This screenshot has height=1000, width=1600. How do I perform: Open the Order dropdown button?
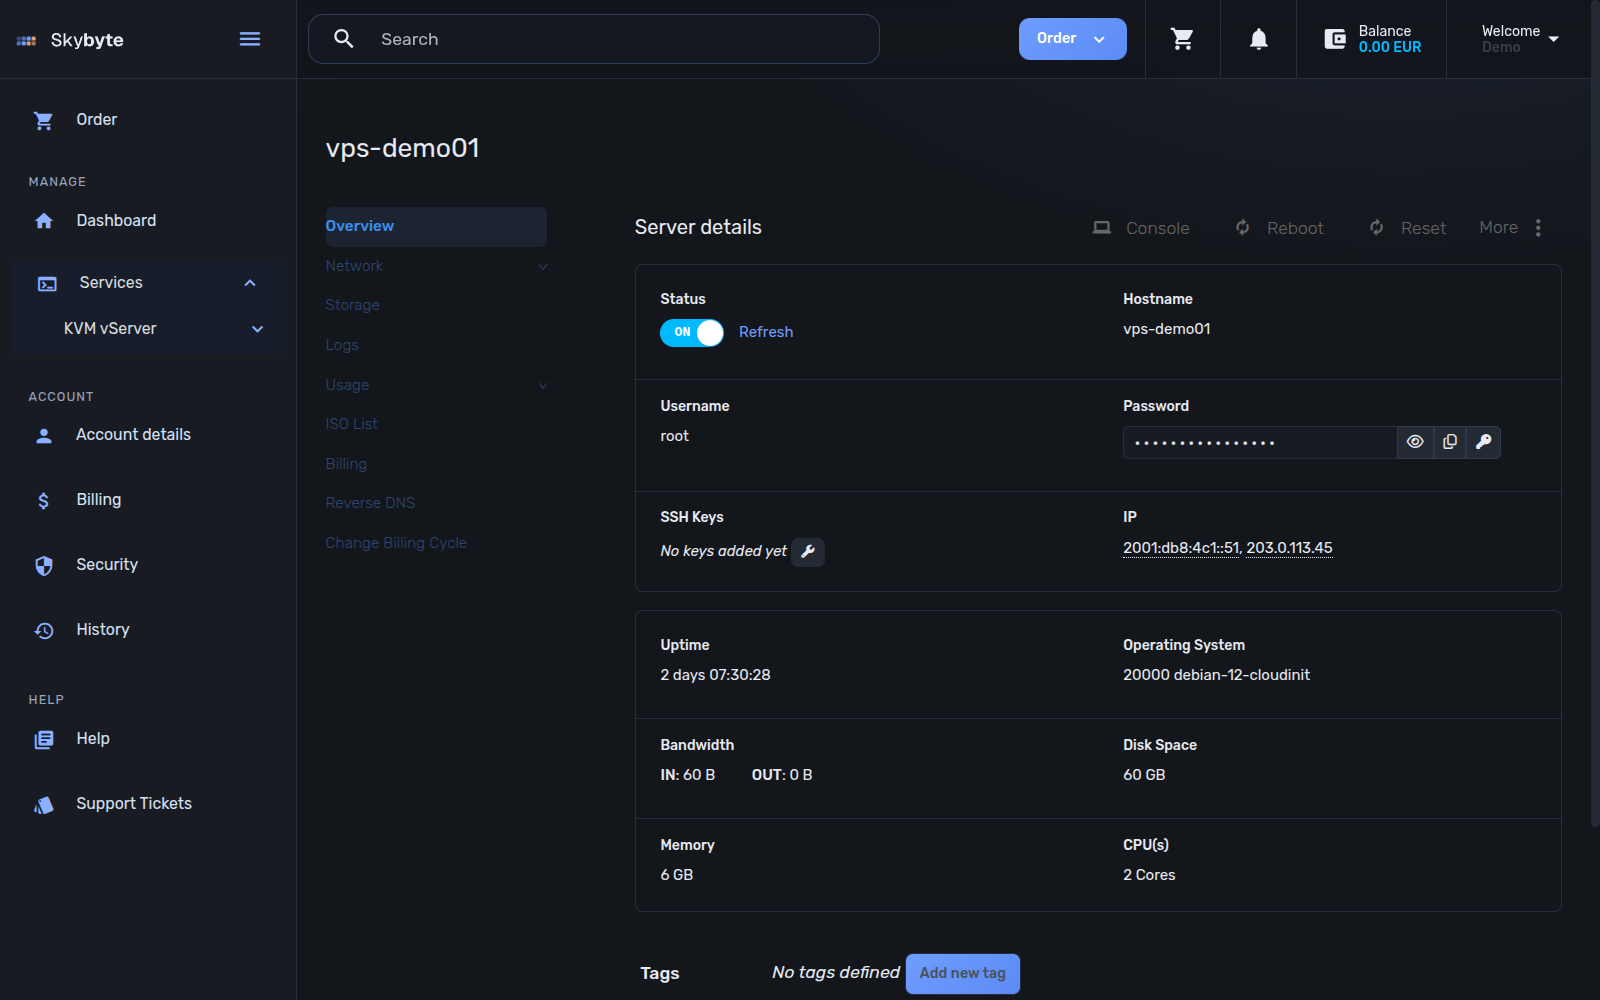pos(1072,39)
